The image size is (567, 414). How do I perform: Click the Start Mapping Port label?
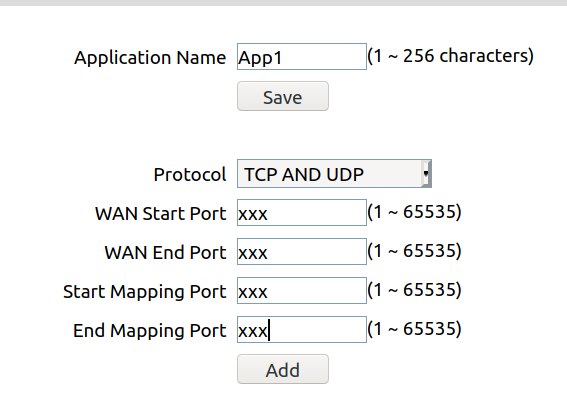click(145, 292)
